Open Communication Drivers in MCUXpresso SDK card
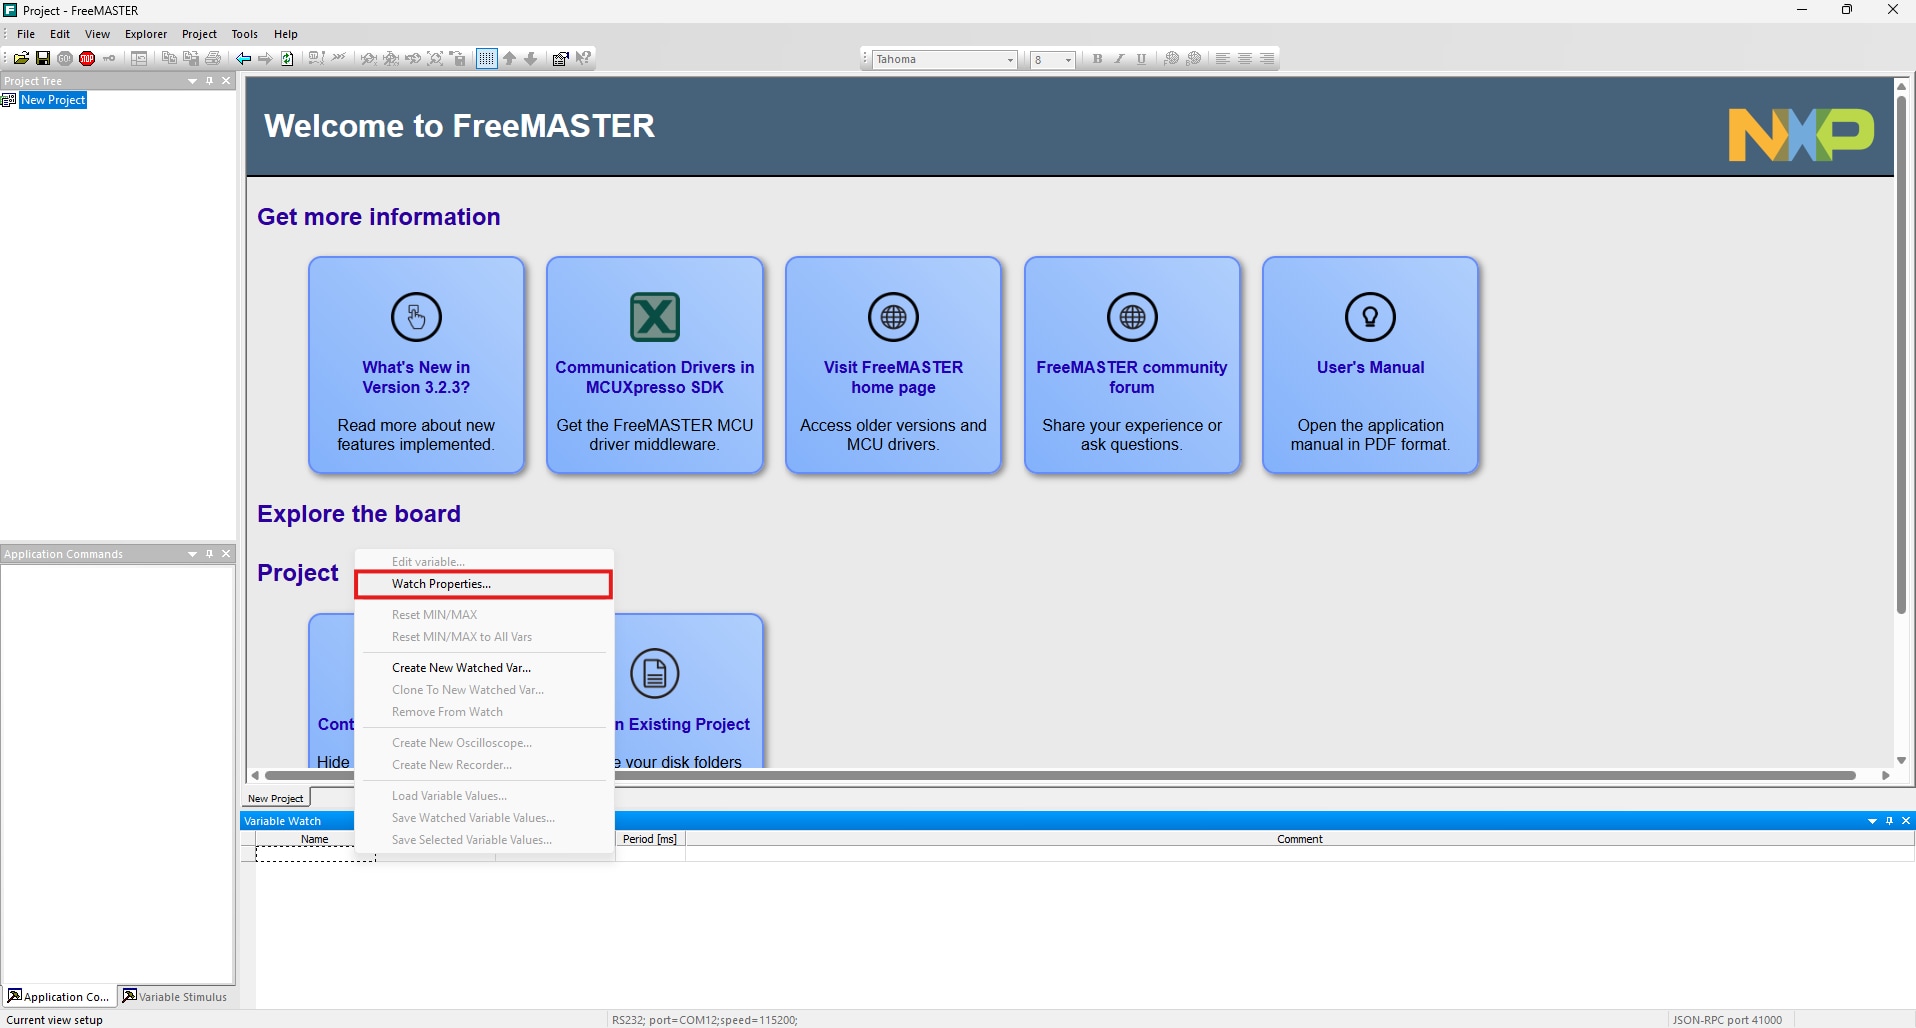This screenshot has height=1028, width=1916. 655,365
